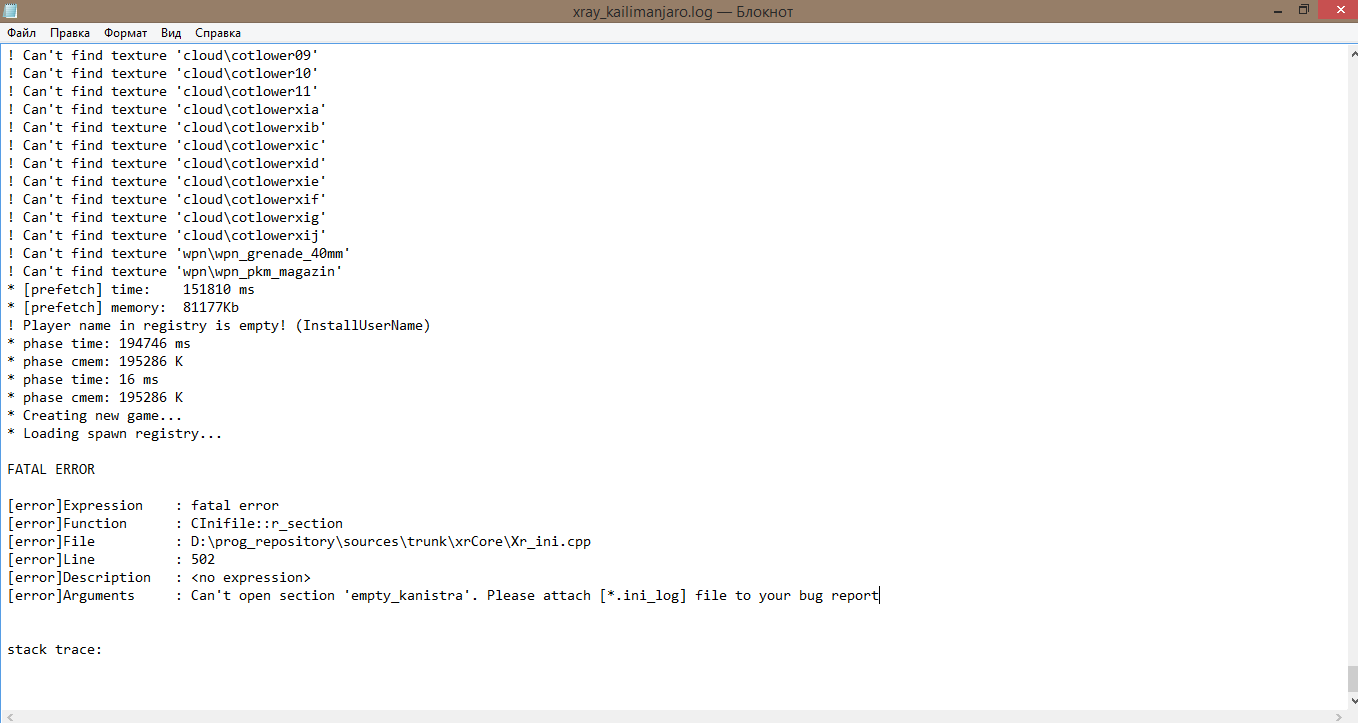Image resolution: width=1358 pixels, height=723 pixels.
Task: Click line 'cloud\cotlower09' texture error
Action: coord(163,55)
